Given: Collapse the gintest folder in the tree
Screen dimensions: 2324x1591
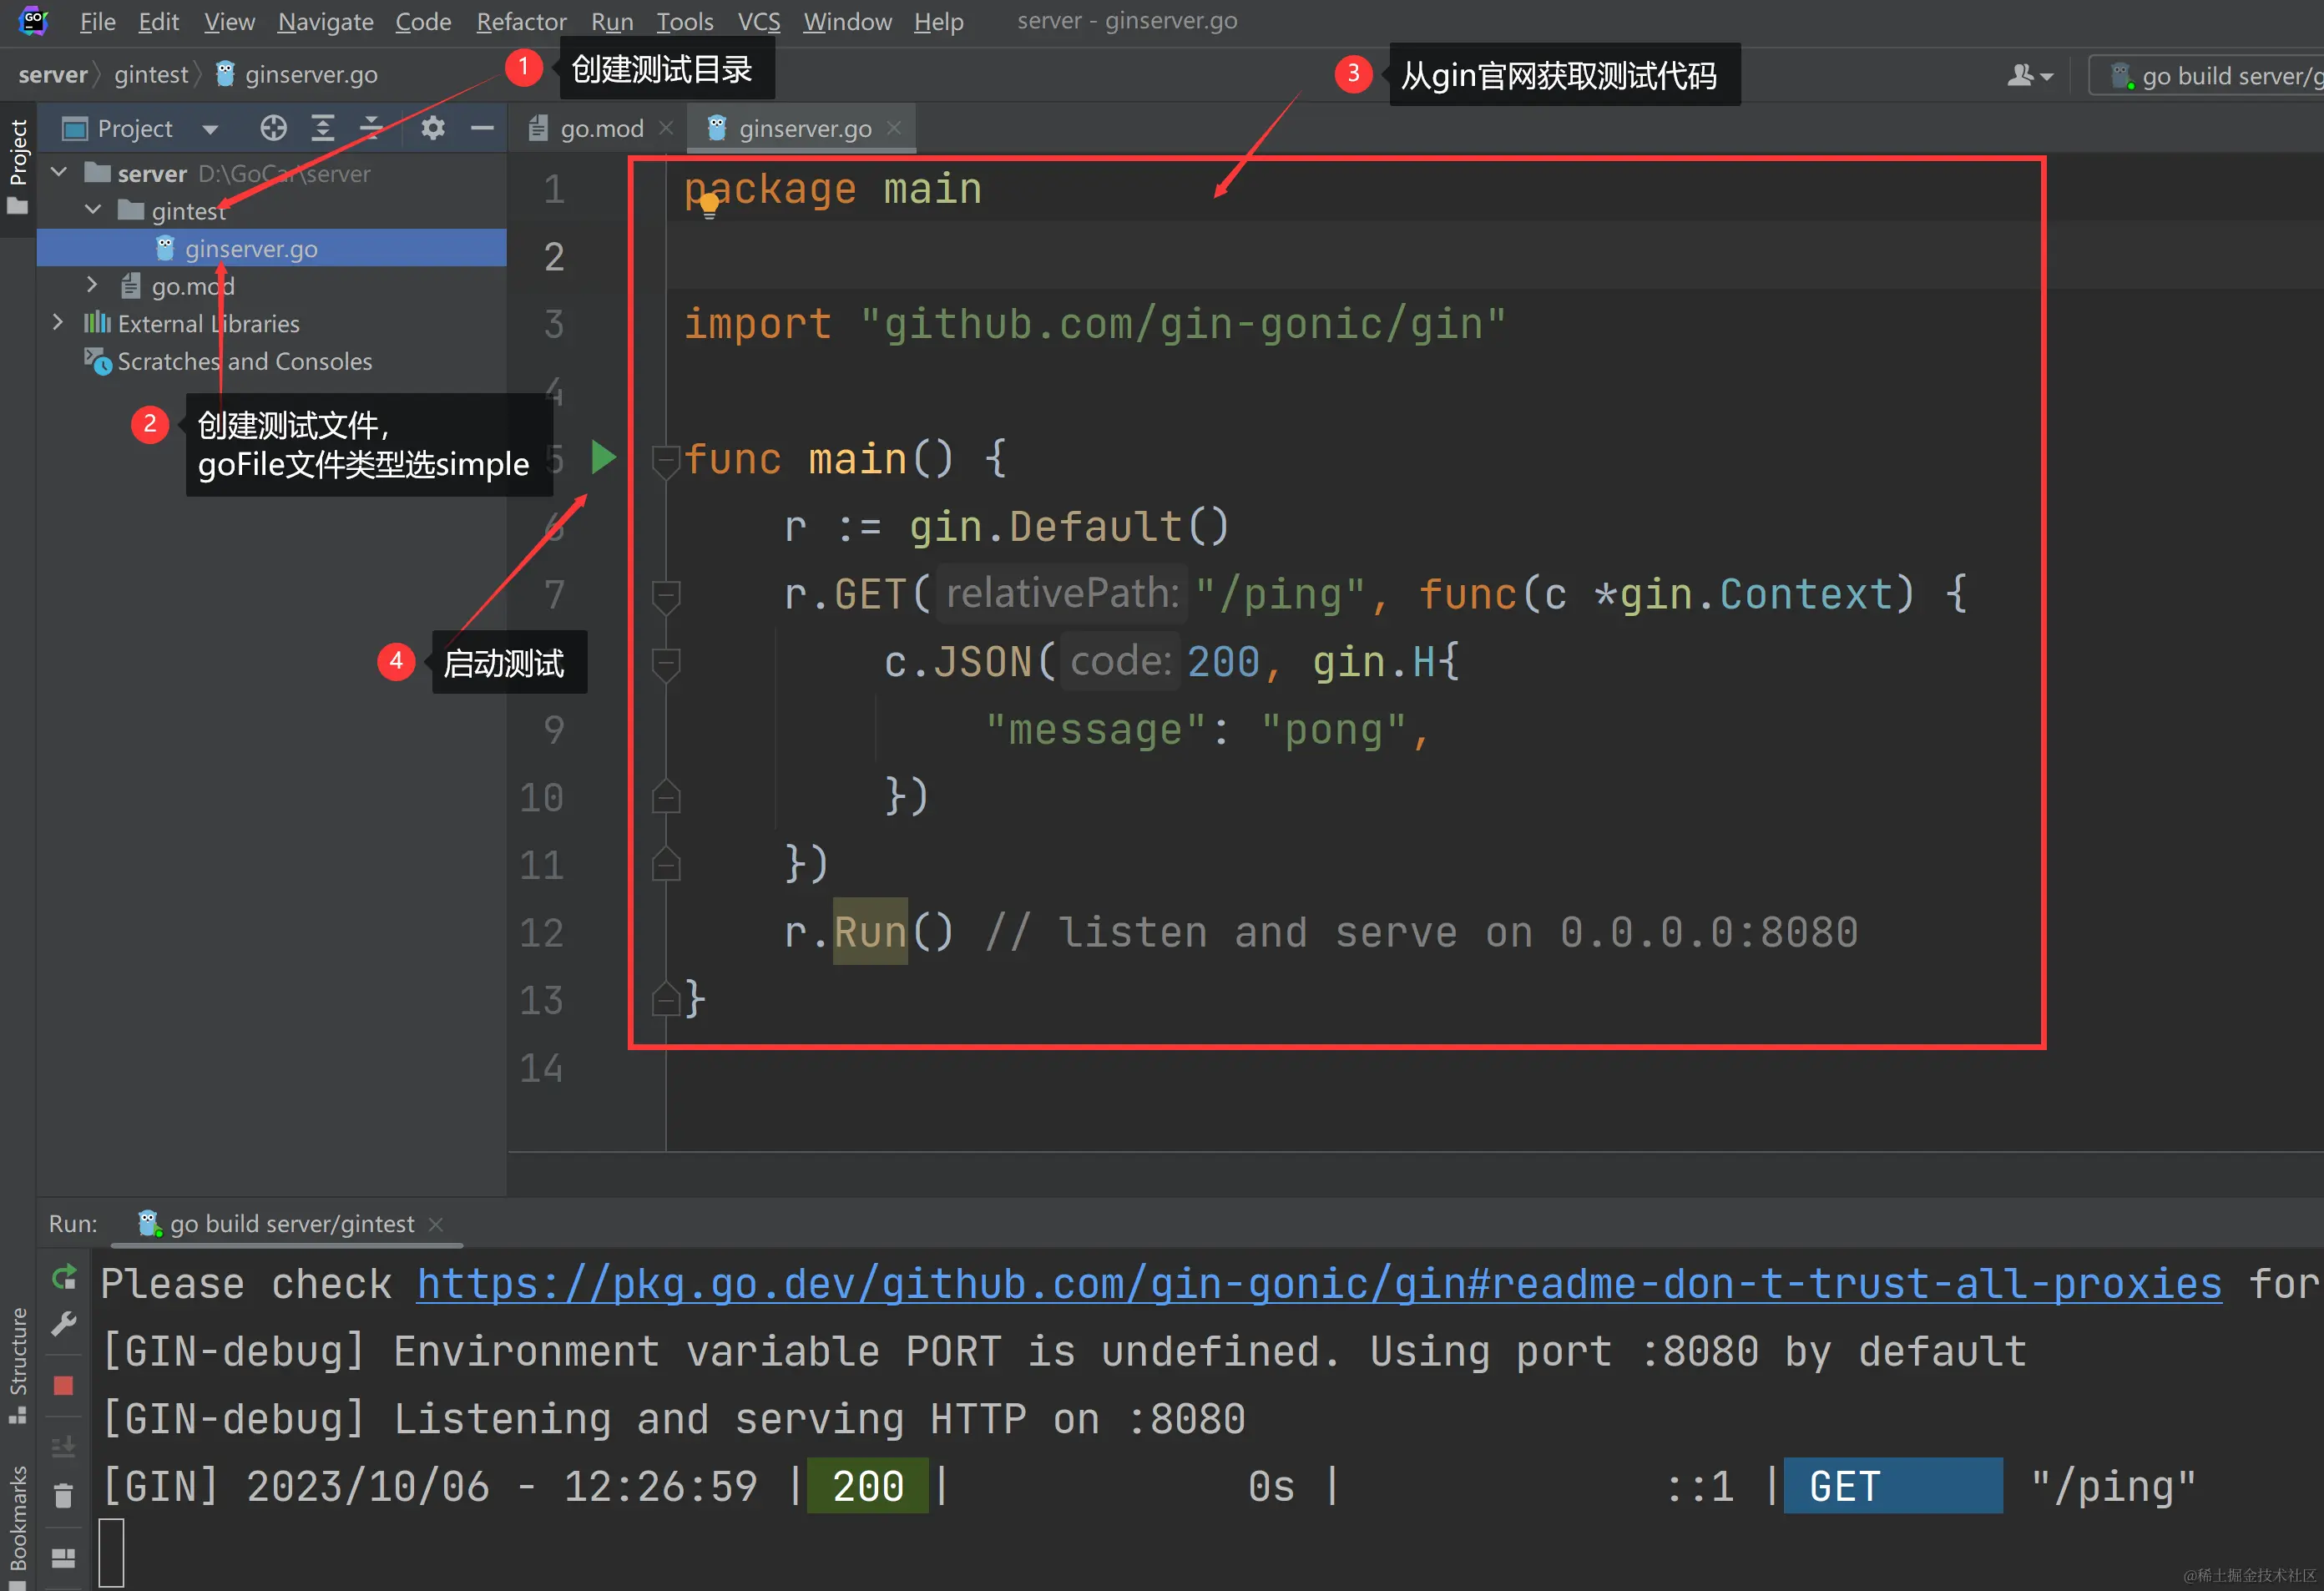Looking at the screenshot, I should (93, 210).
